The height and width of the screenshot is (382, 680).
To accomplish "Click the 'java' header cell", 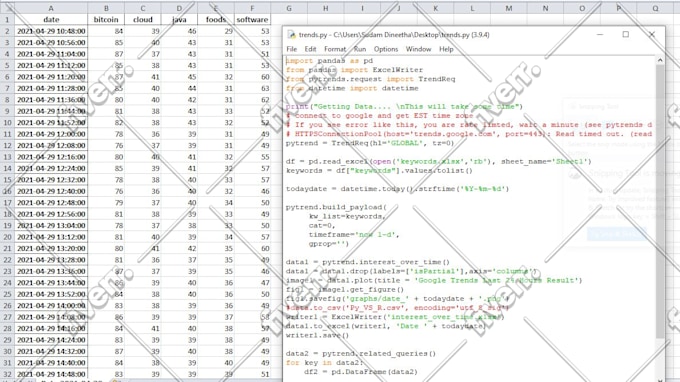I will coord(179,20).
